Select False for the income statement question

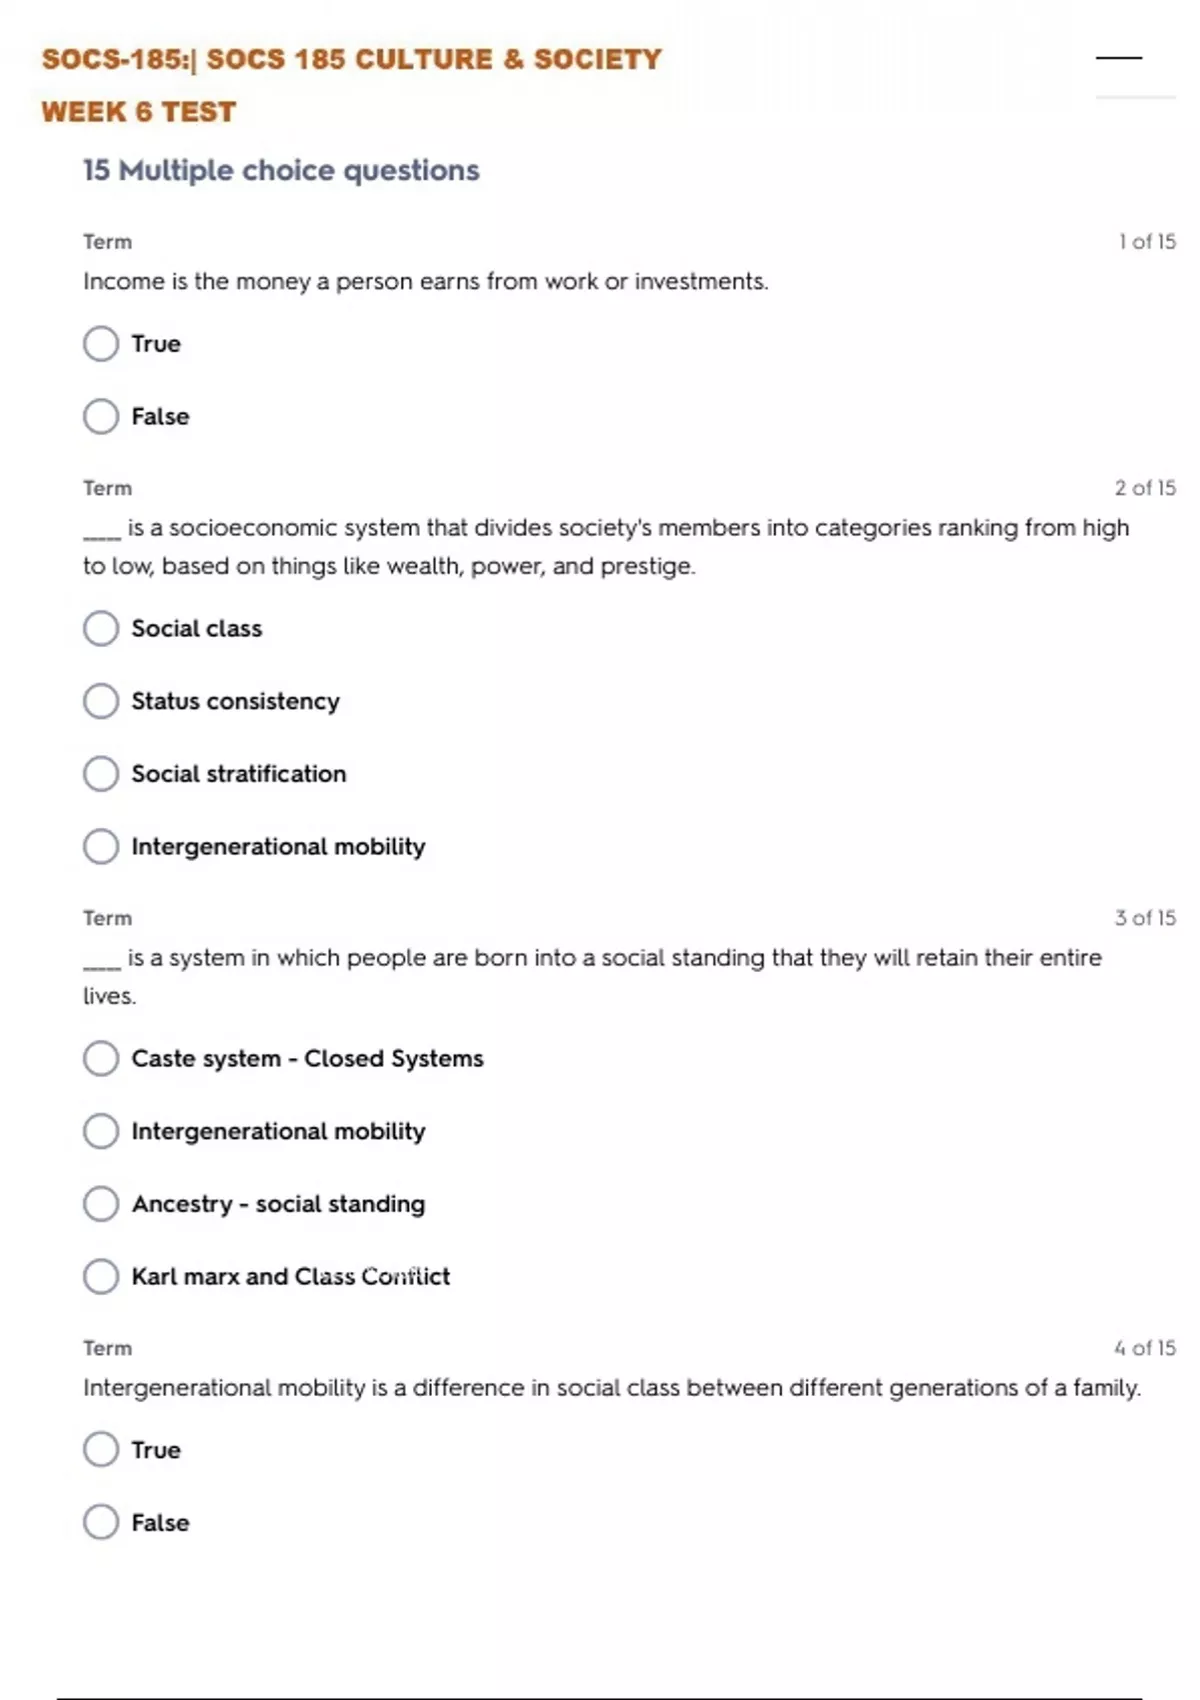click(101, 416)
